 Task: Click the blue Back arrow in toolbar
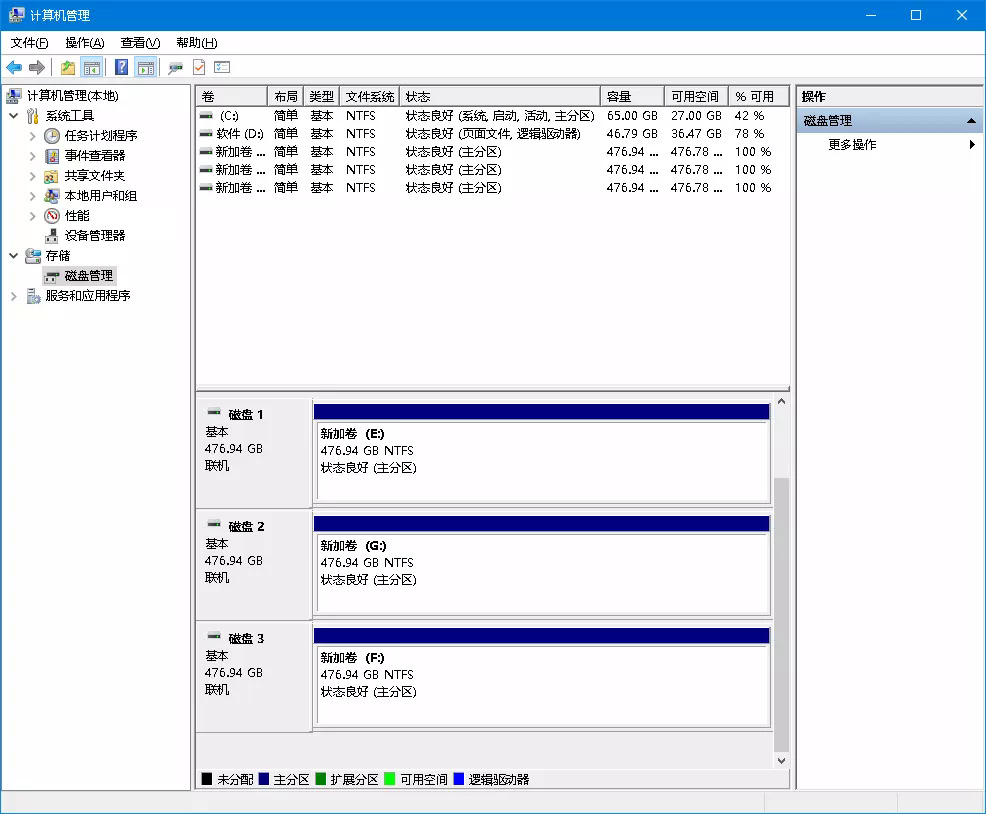tap(14, 67)
